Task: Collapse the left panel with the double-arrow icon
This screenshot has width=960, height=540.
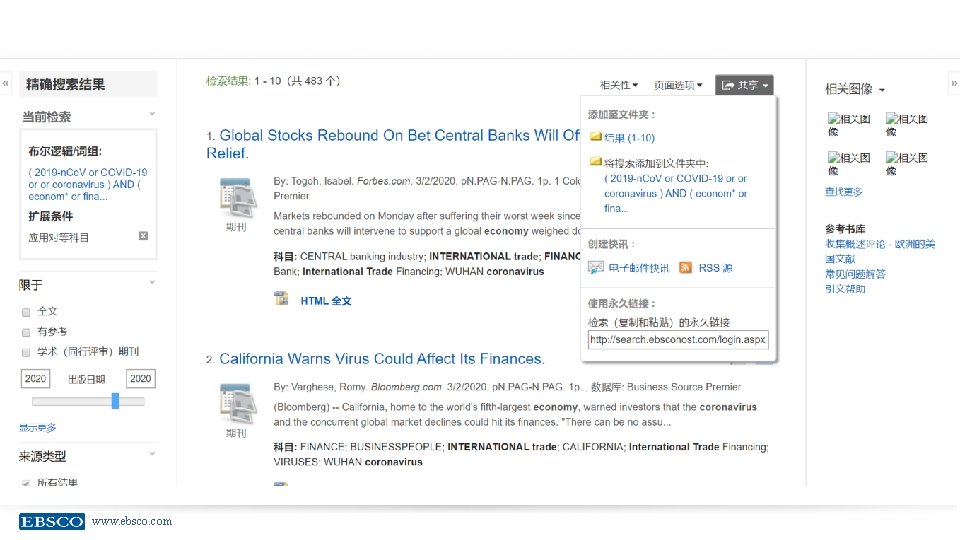Action: [x=6, y=83]
